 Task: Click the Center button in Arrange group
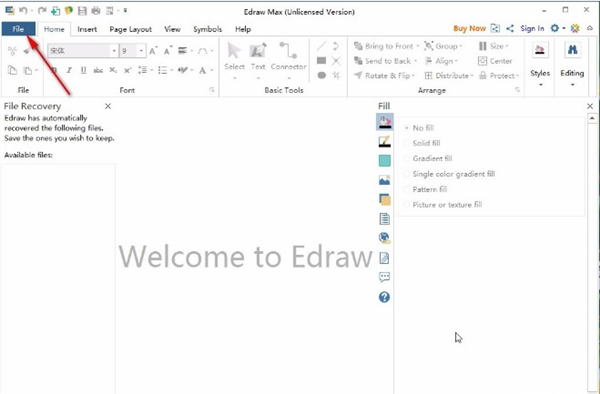(x=495, y=61)
